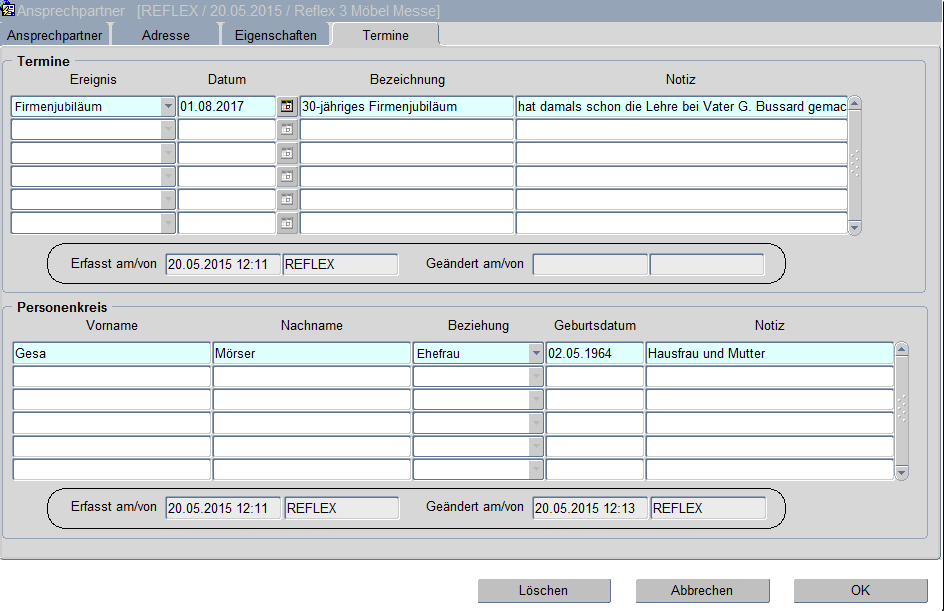Click calendar icon in fourth Termine row

tap(287, 177)
